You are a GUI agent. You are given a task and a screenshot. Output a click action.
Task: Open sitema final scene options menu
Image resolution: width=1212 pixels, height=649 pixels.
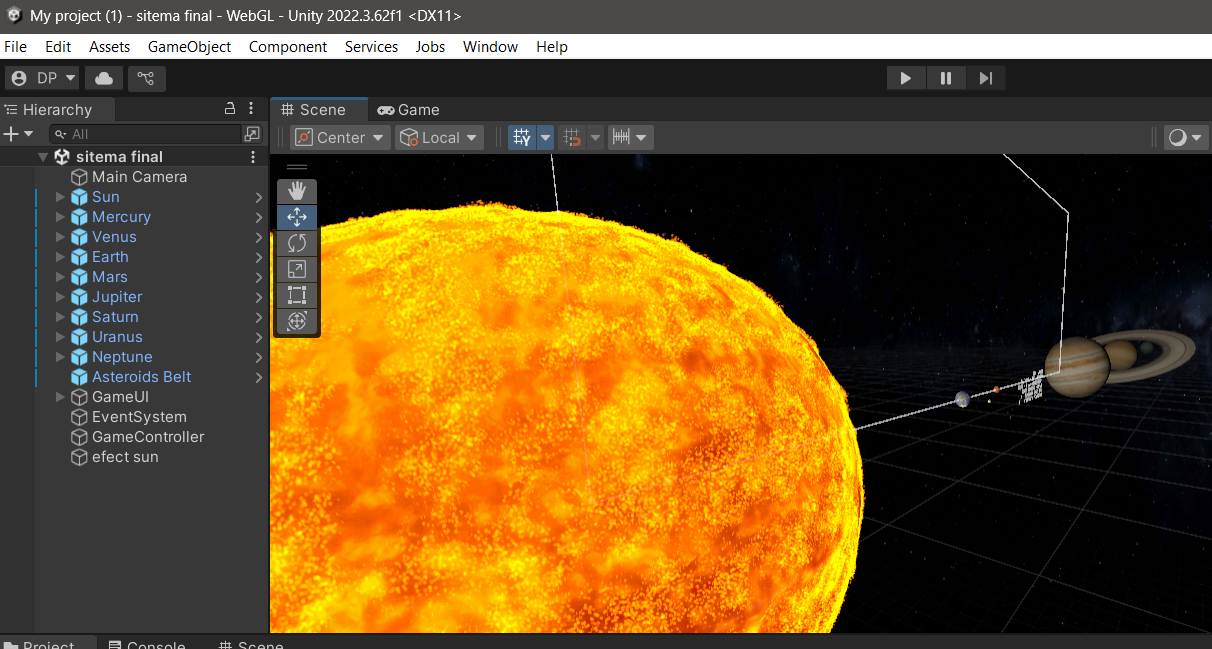point(253,157)
